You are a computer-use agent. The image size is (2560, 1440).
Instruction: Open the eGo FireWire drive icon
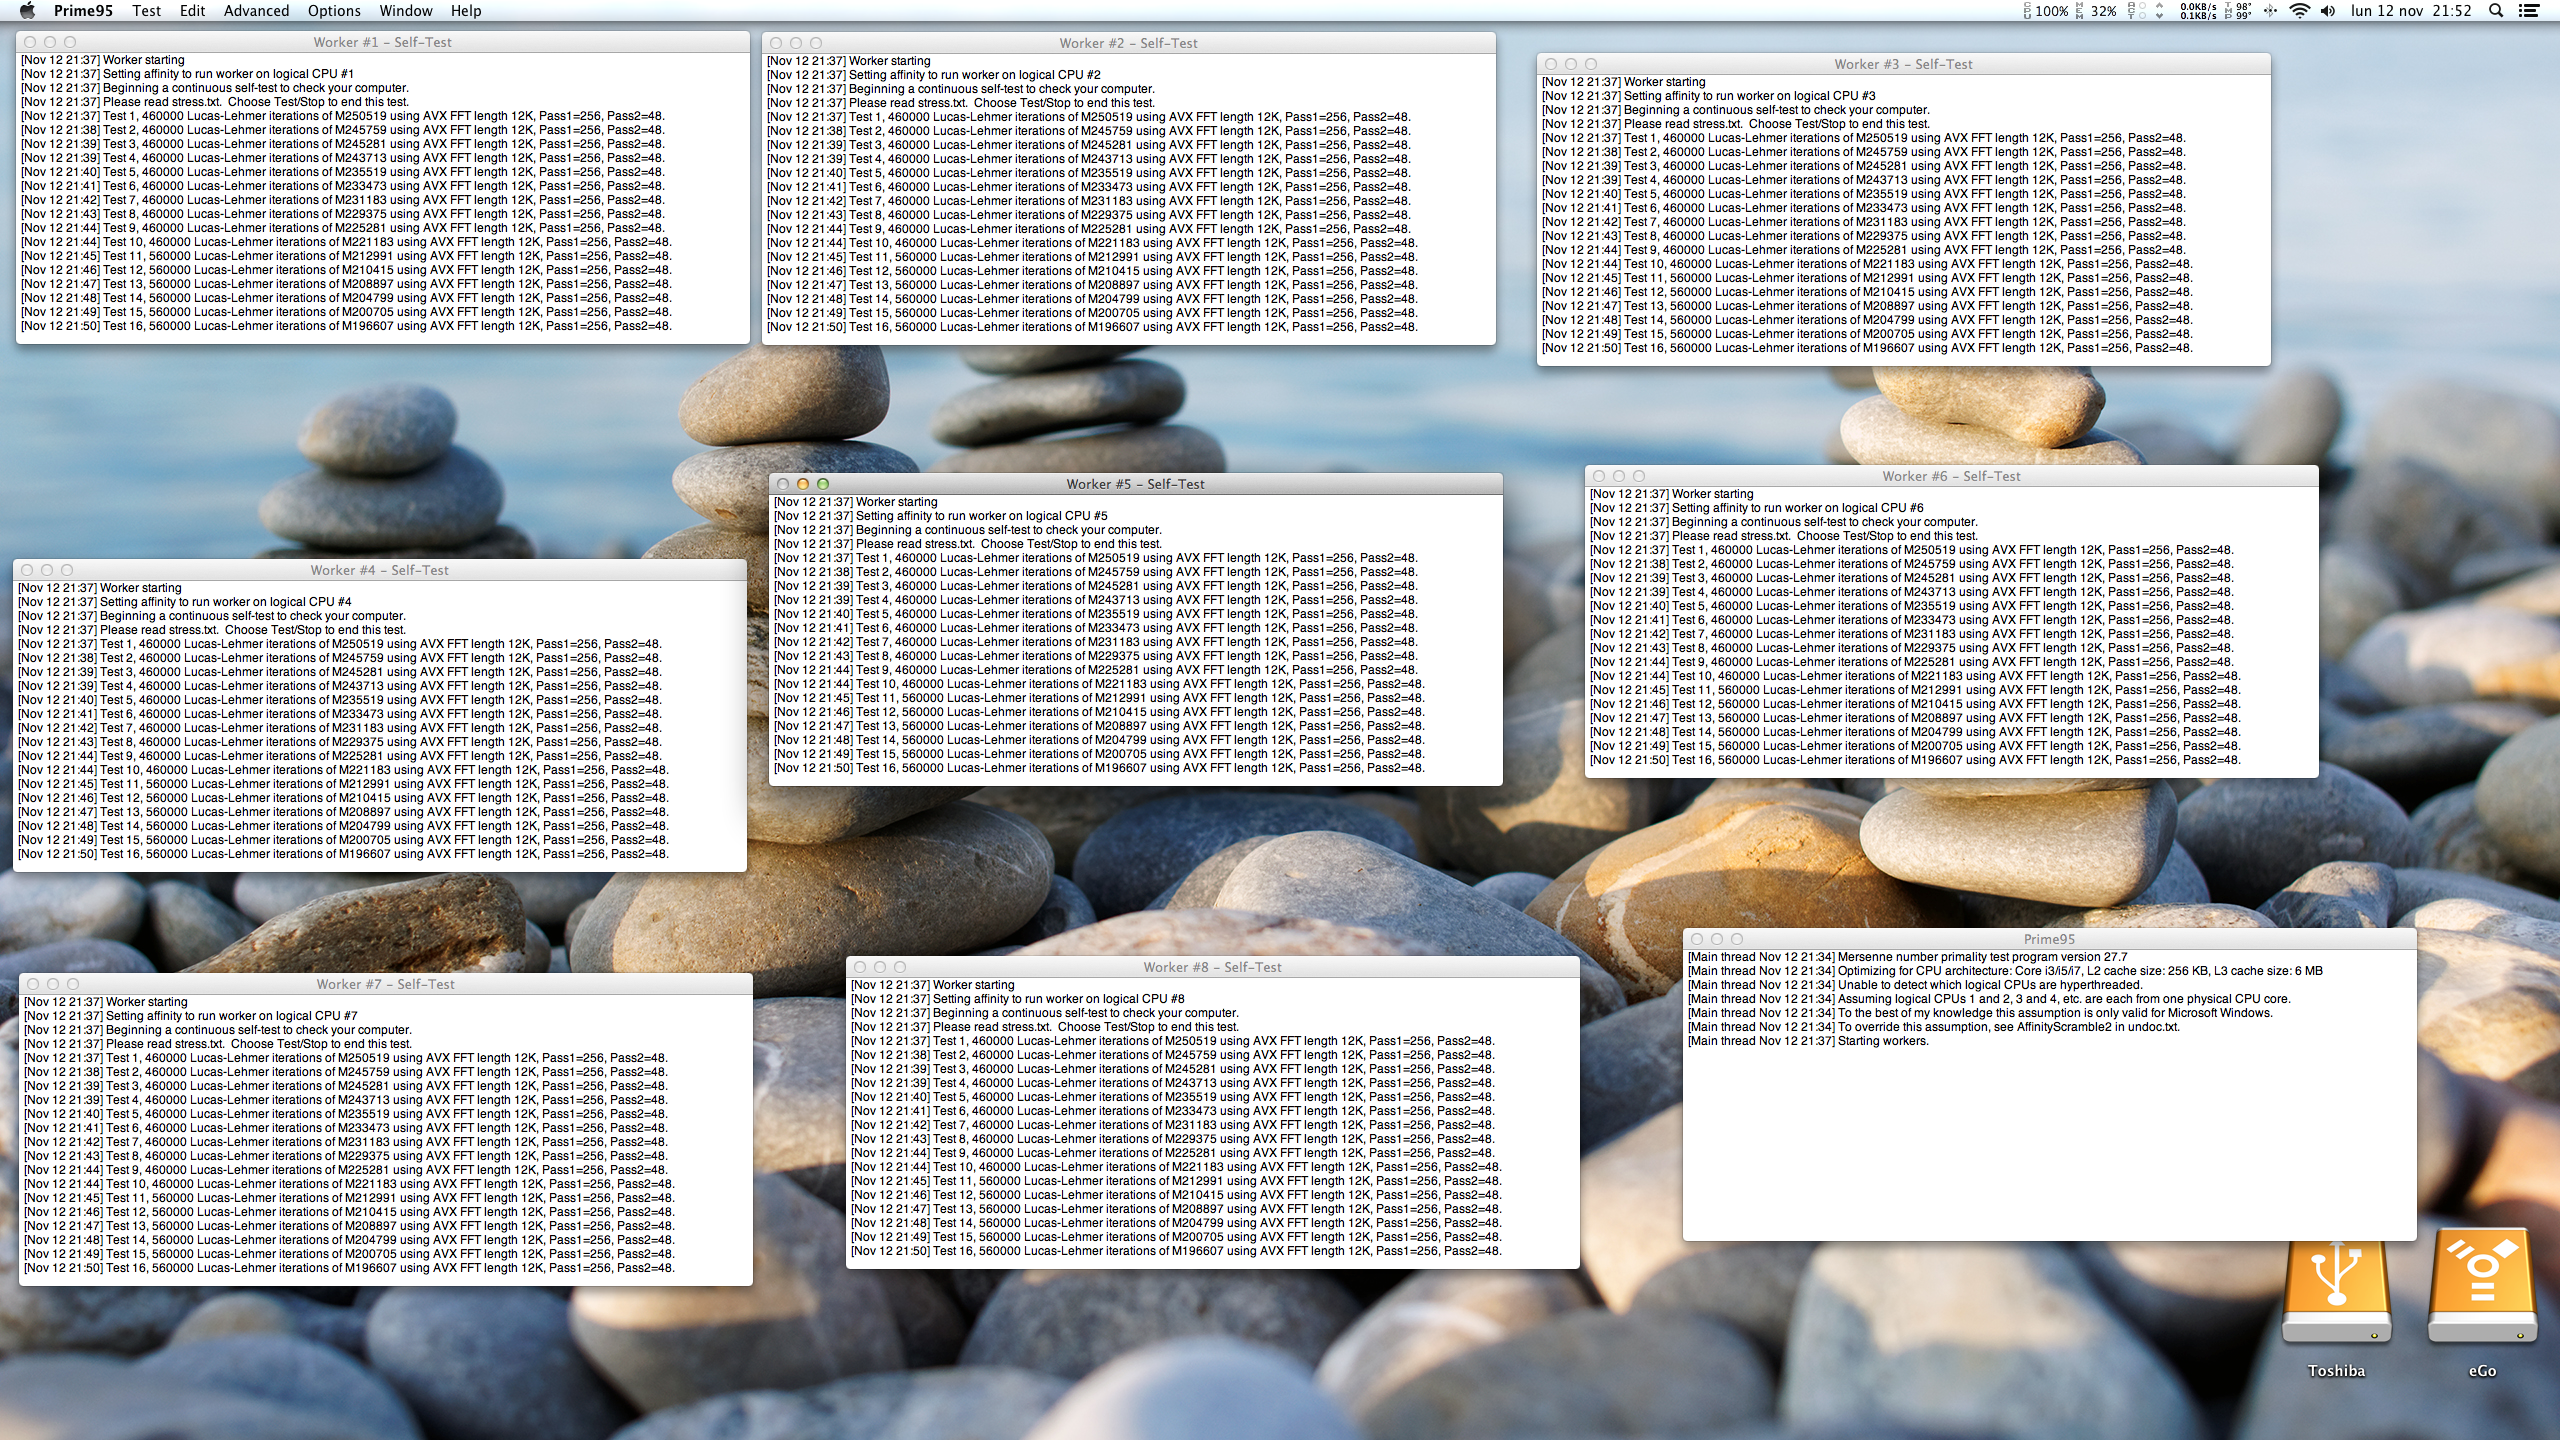coord(2482,1295)
